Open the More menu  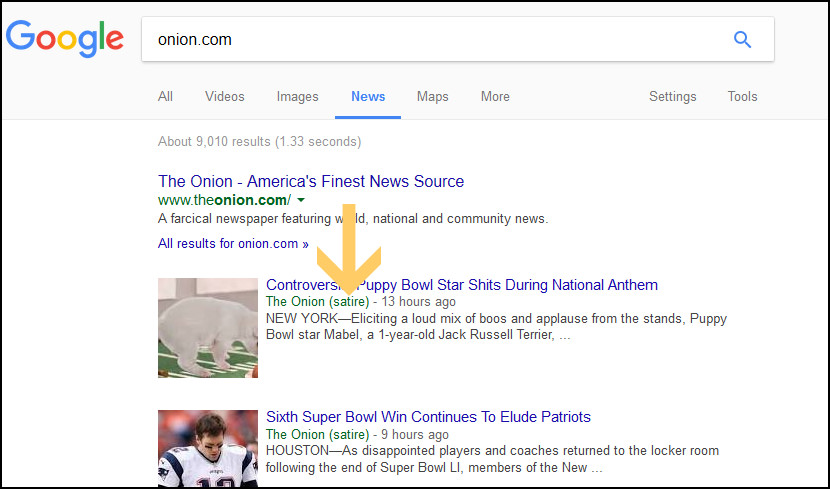pos(495,96)
